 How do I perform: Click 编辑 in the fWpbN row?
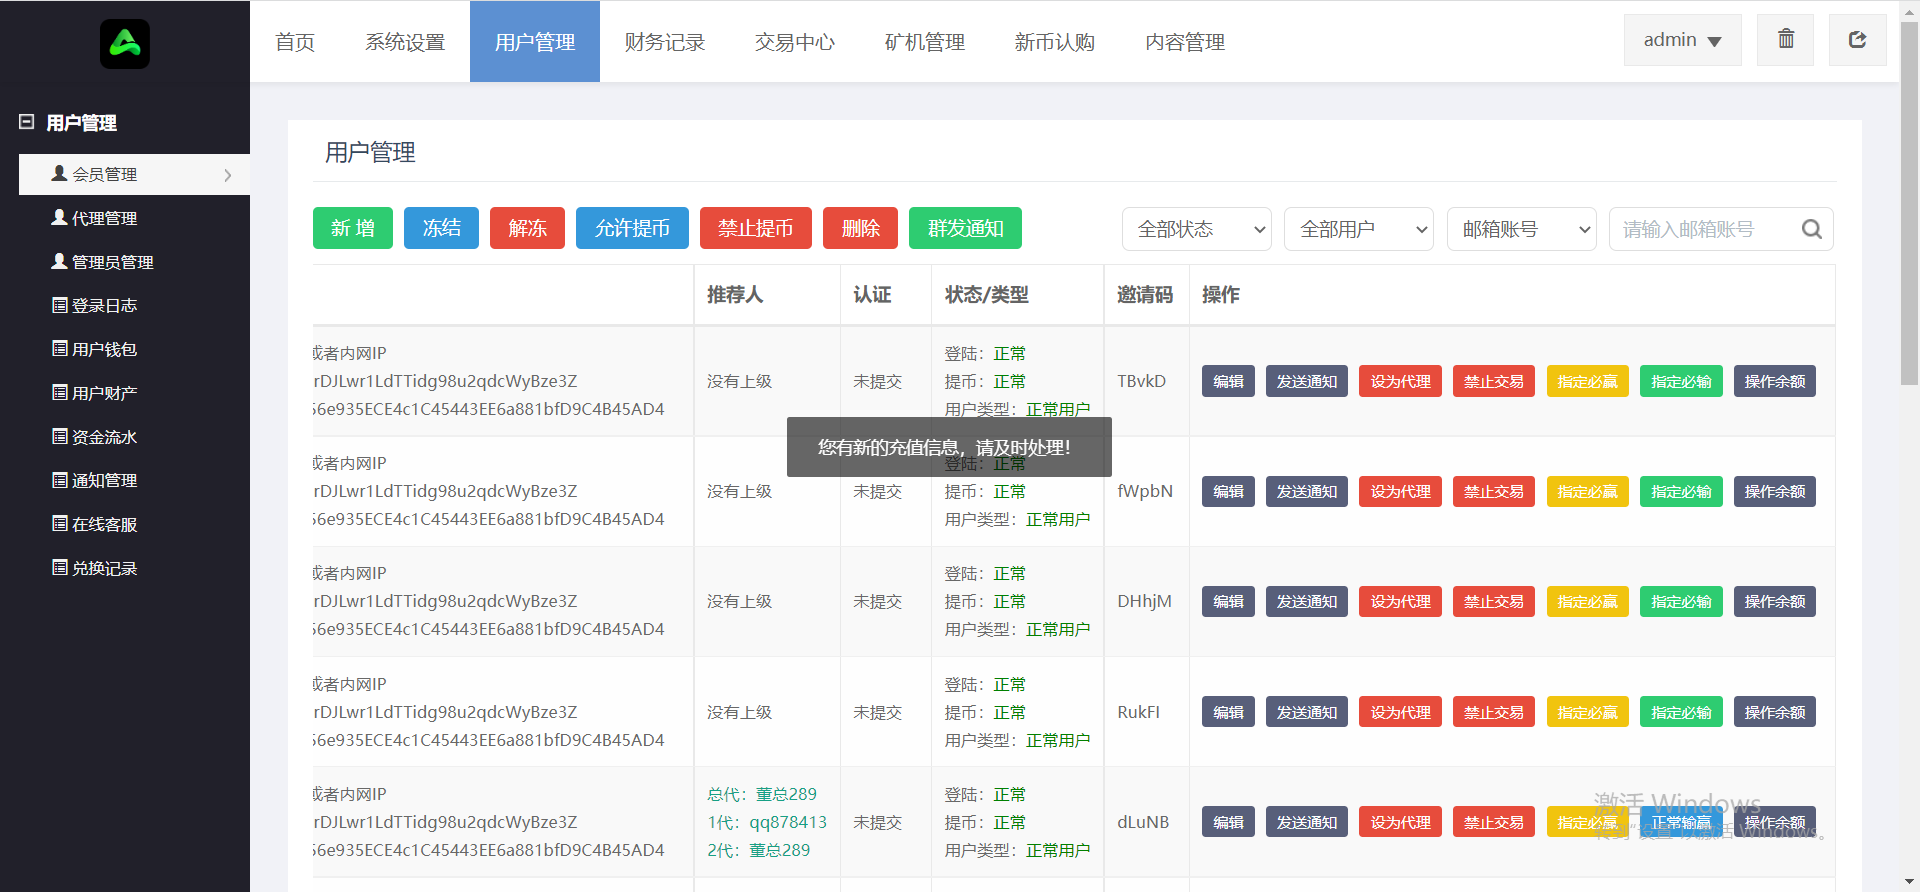coord(1228,491)
